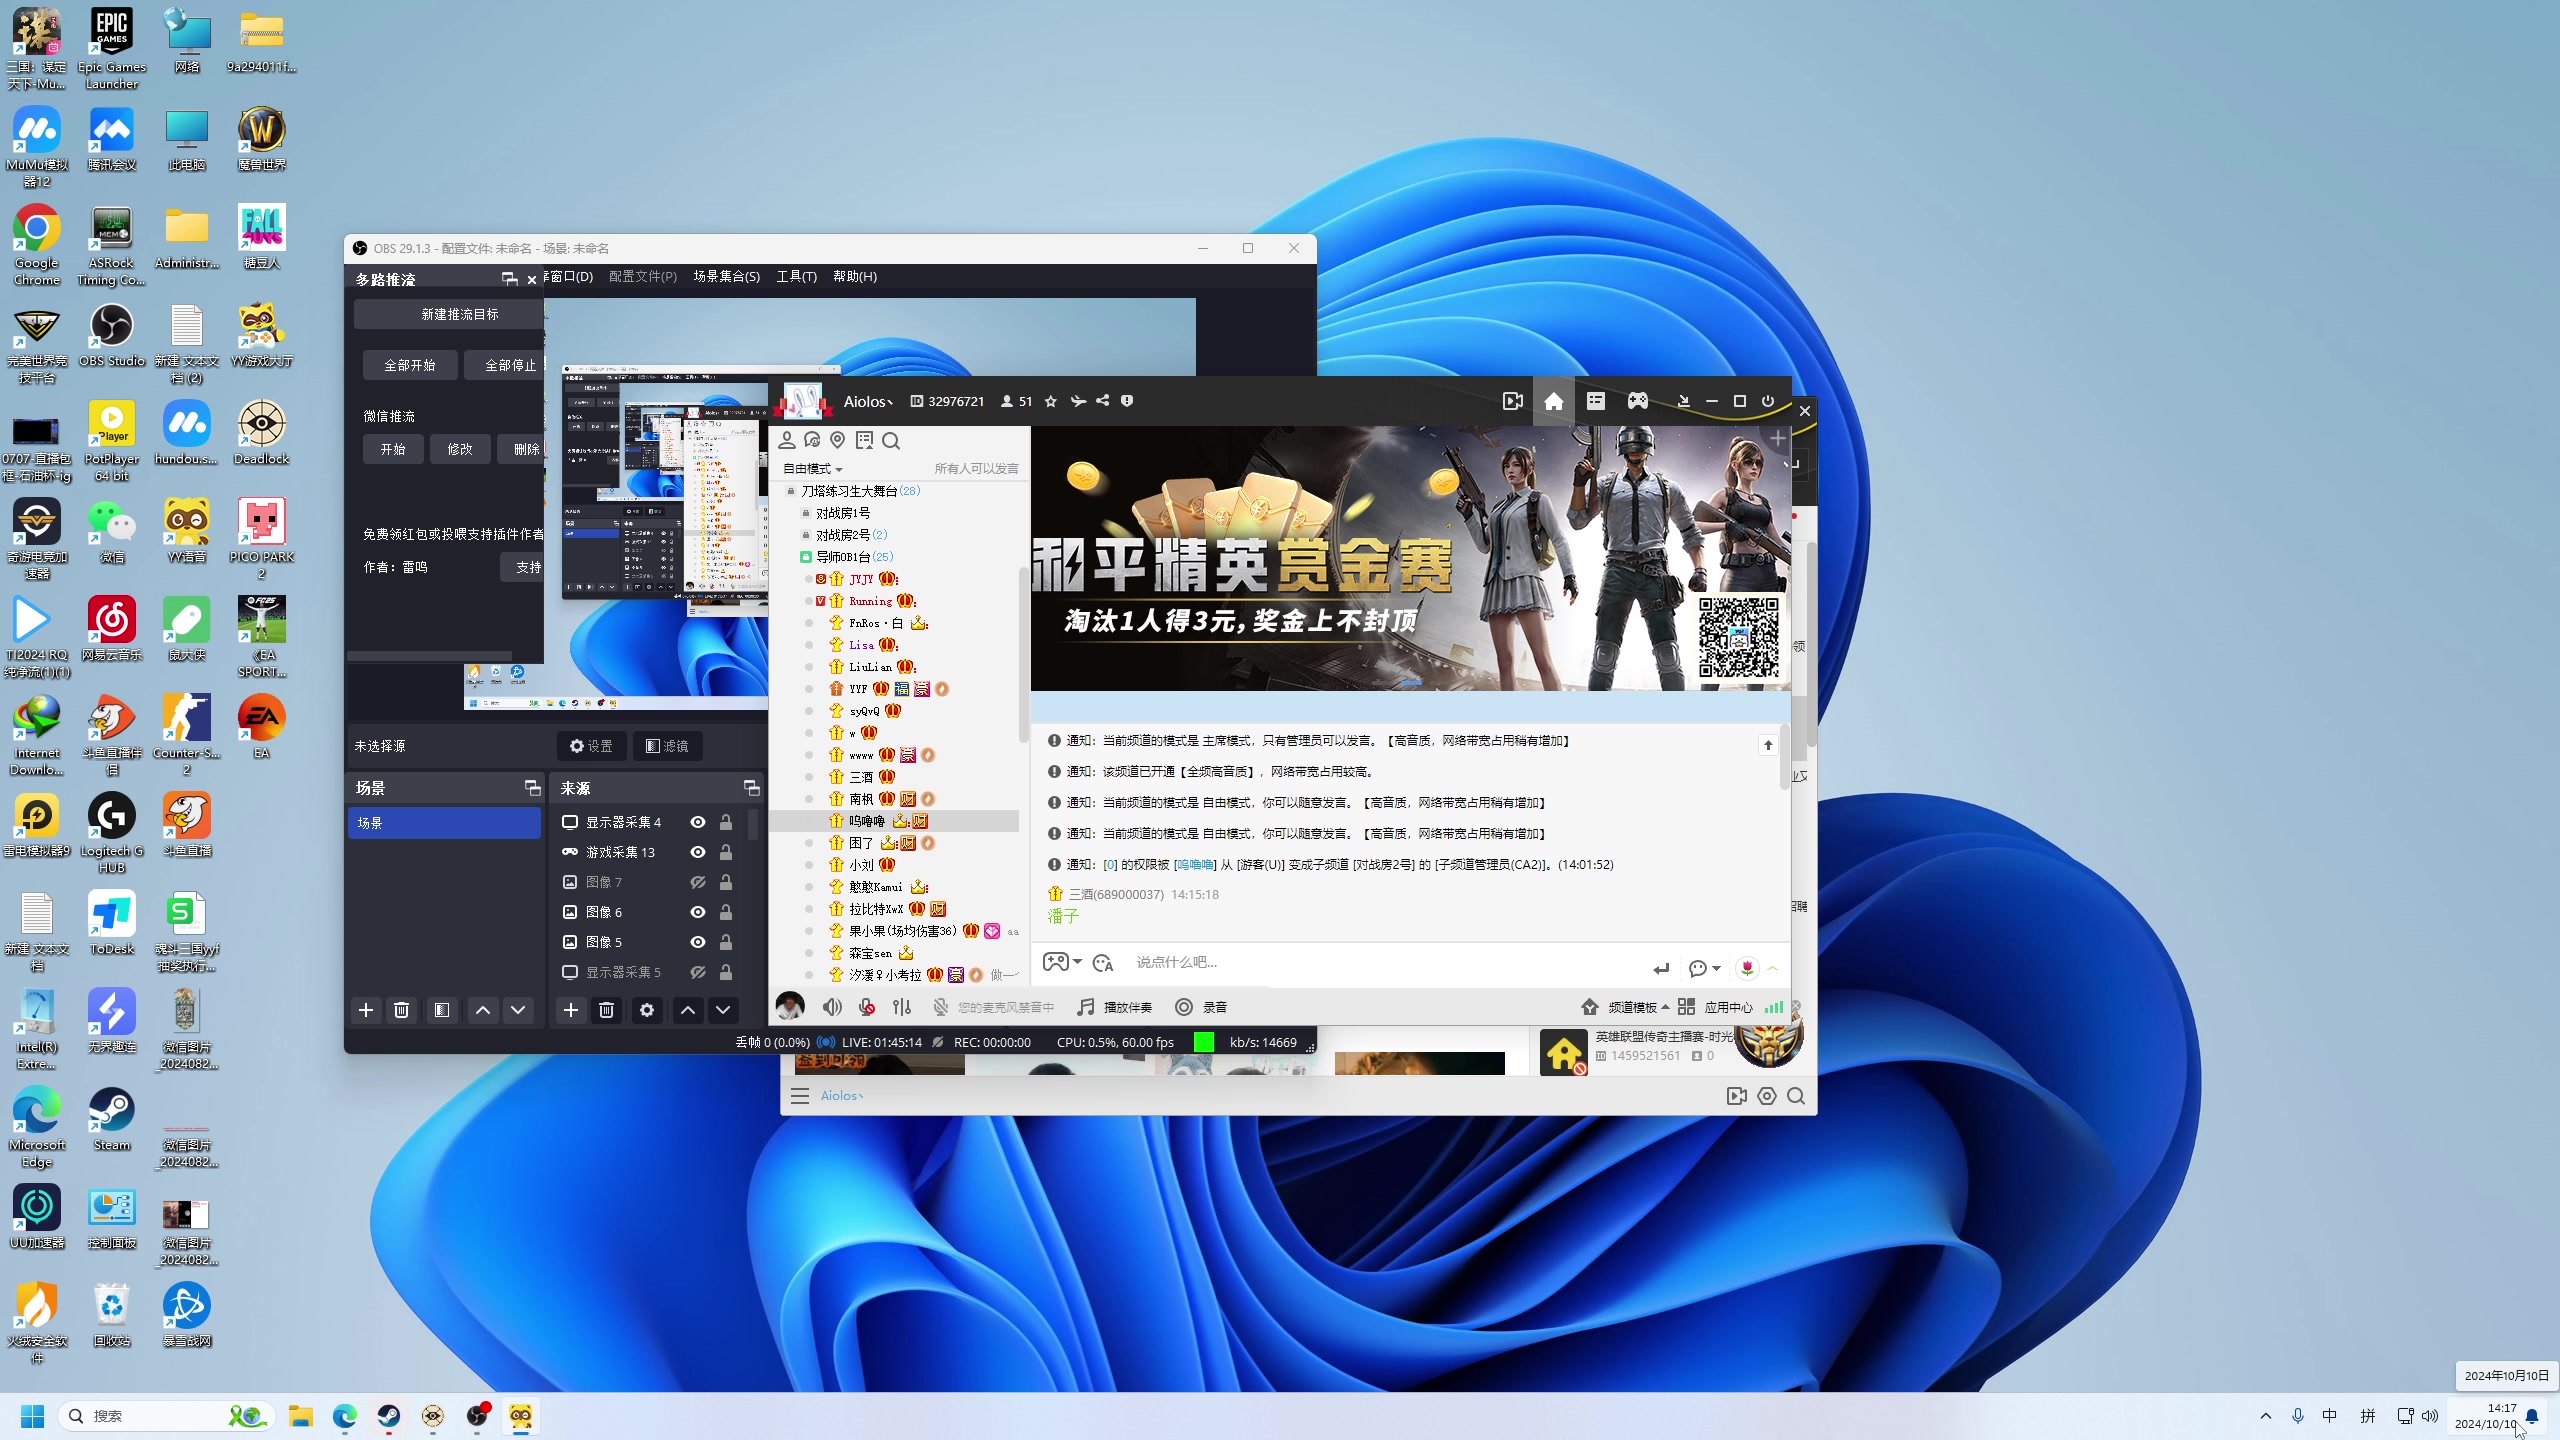Move OBS source up arrow
Screen dimensions: 2560x1440
click(687, 1010)
